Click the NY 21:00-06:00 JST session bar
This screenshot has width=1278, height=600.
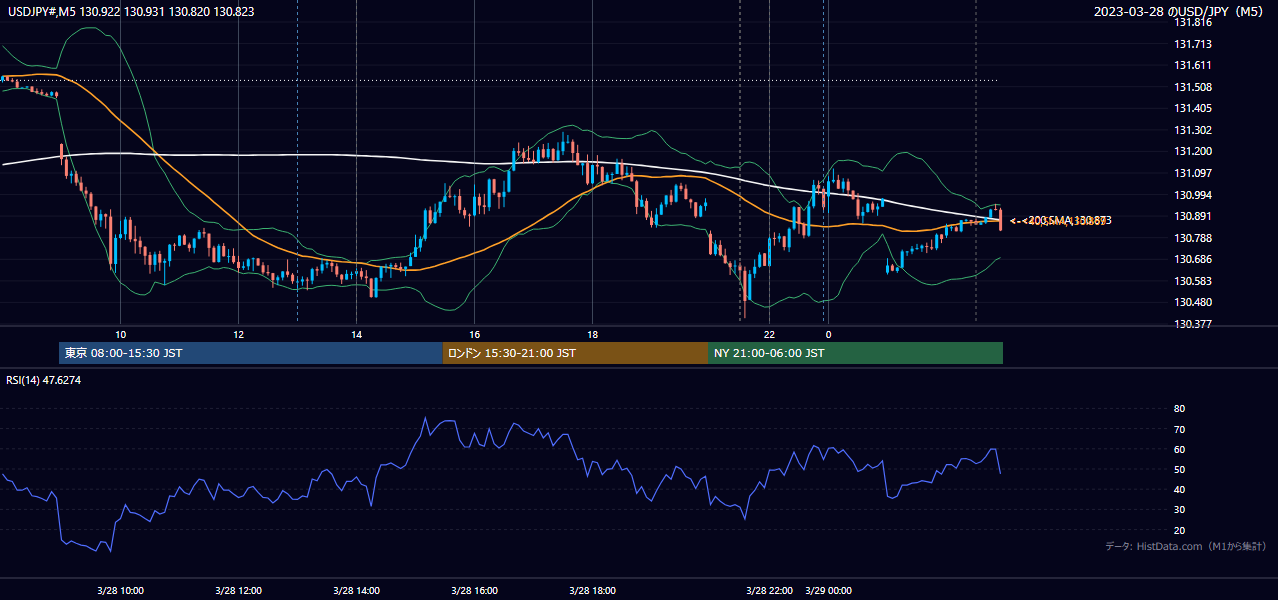(855, 353)
